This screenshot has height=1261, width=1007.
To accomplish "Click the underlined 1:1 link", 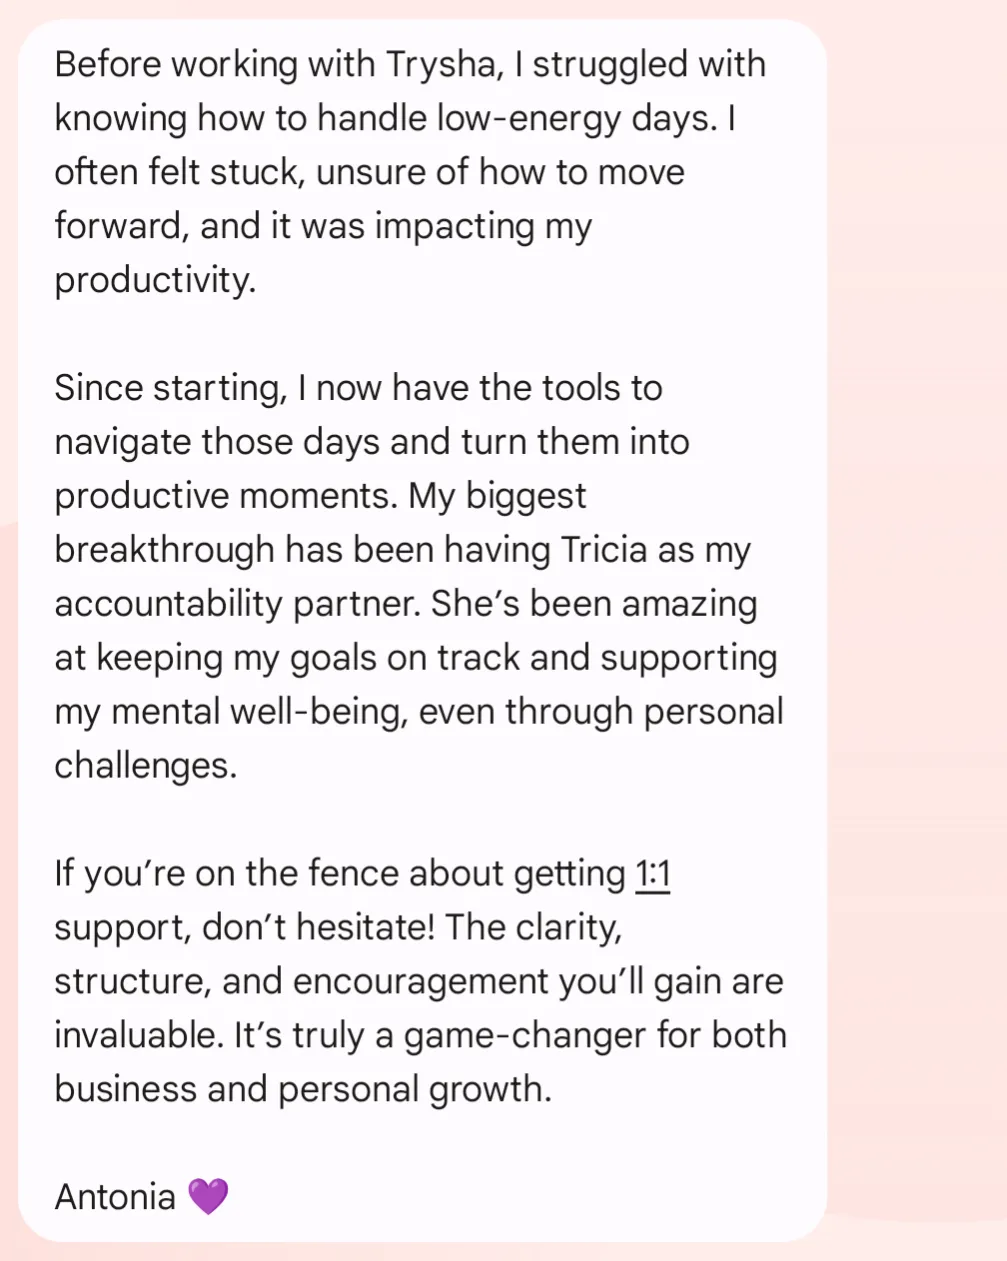I will (x=653, y=874).
